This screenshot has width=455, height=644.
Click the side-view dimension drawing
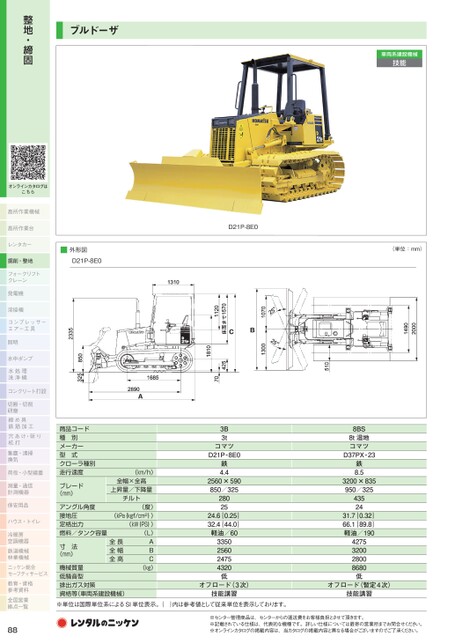[x=154, y=340]
